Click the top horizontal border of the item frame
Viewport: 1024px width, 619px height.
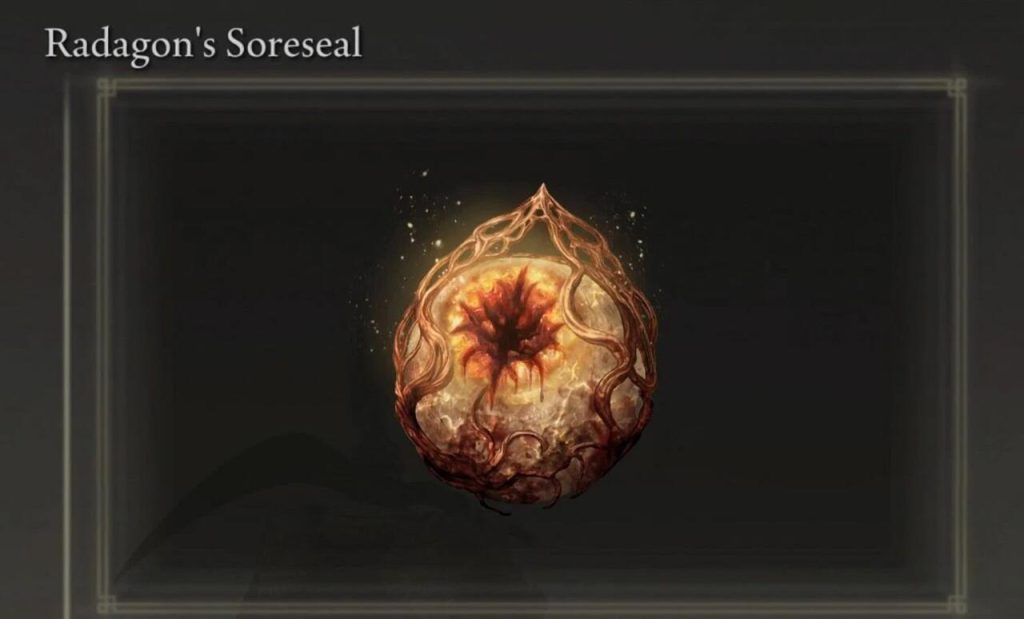tap(532, 85)
